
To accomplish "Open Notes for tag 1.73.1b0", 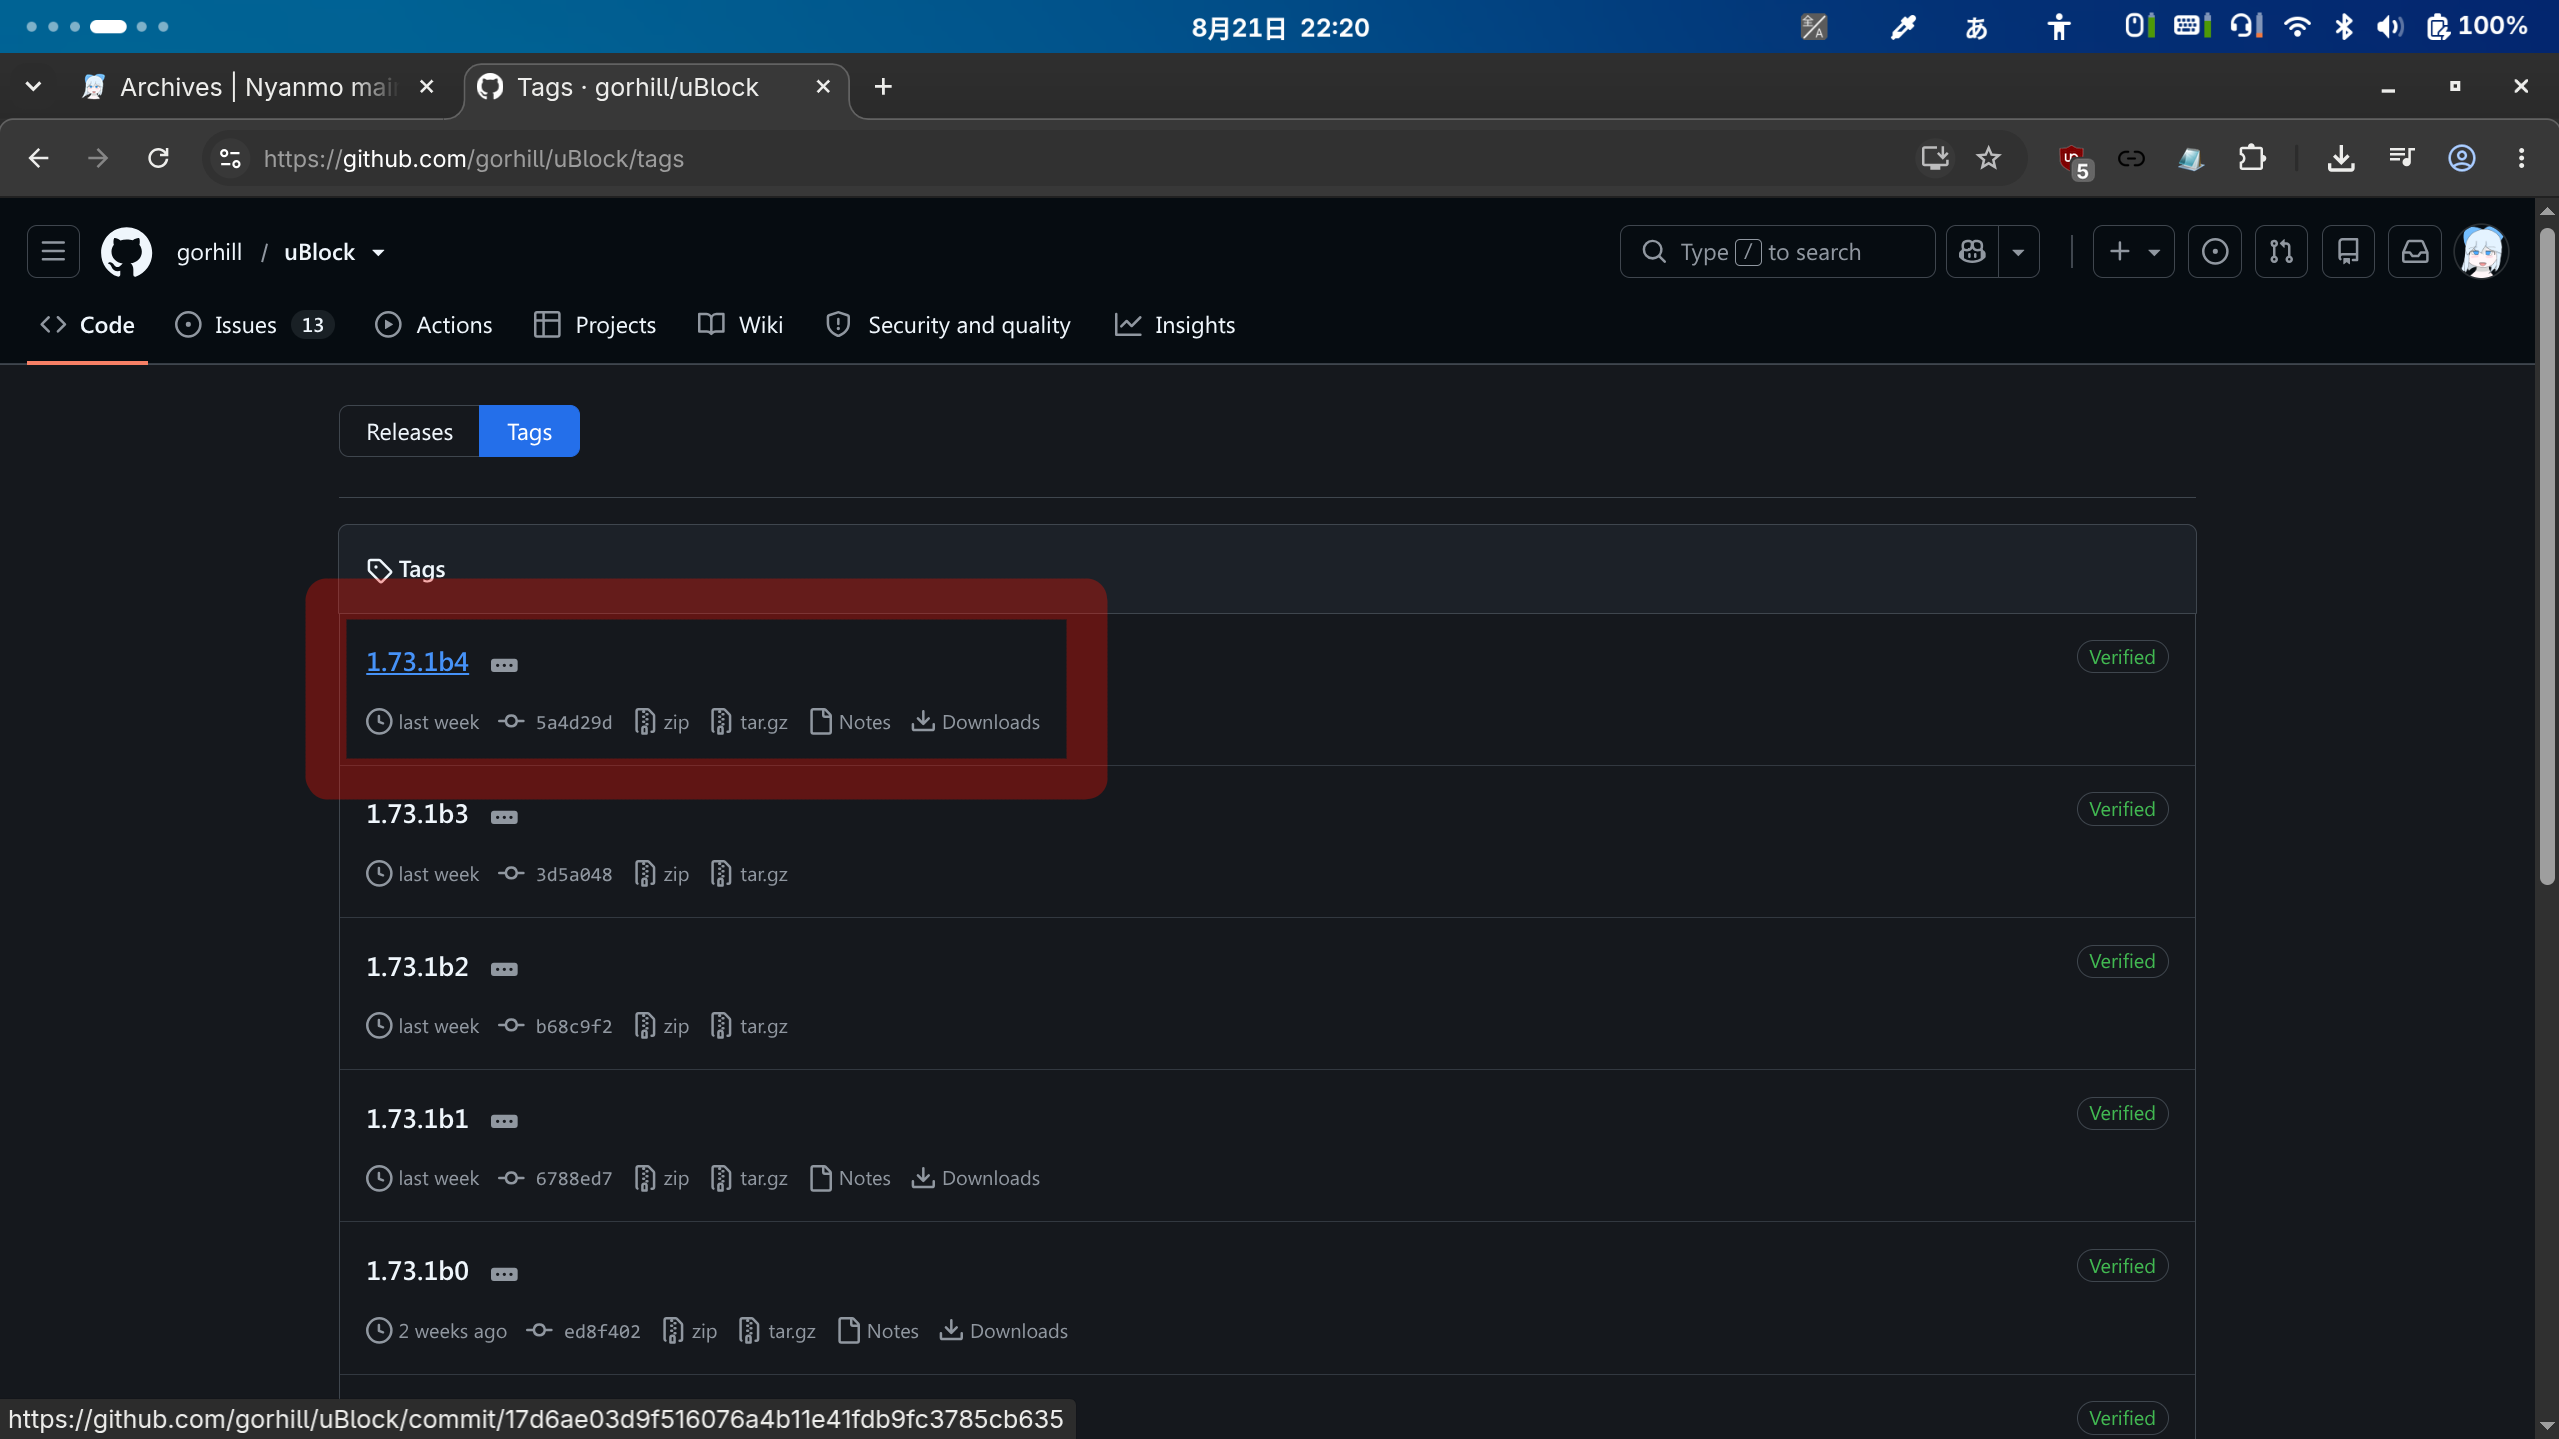I will [x=878, y=1331].
